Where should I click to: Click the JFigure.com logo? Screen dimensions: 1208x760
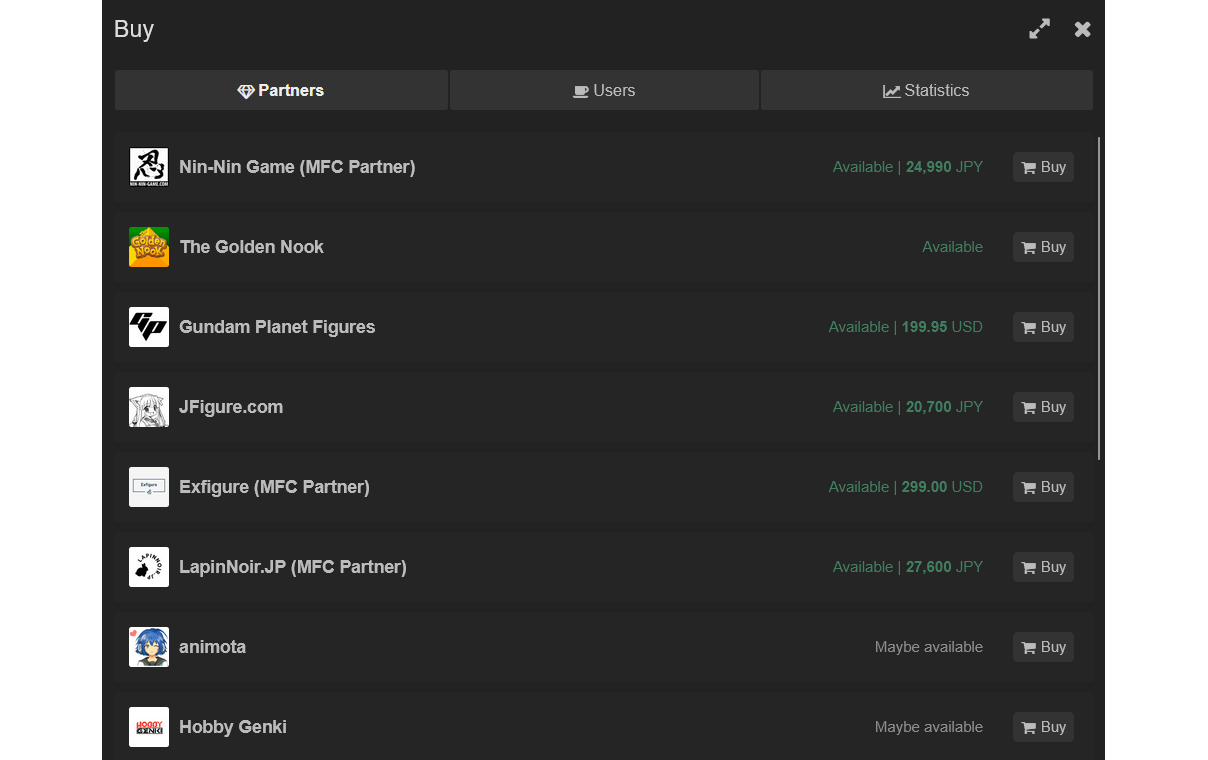tap(149, 407)
